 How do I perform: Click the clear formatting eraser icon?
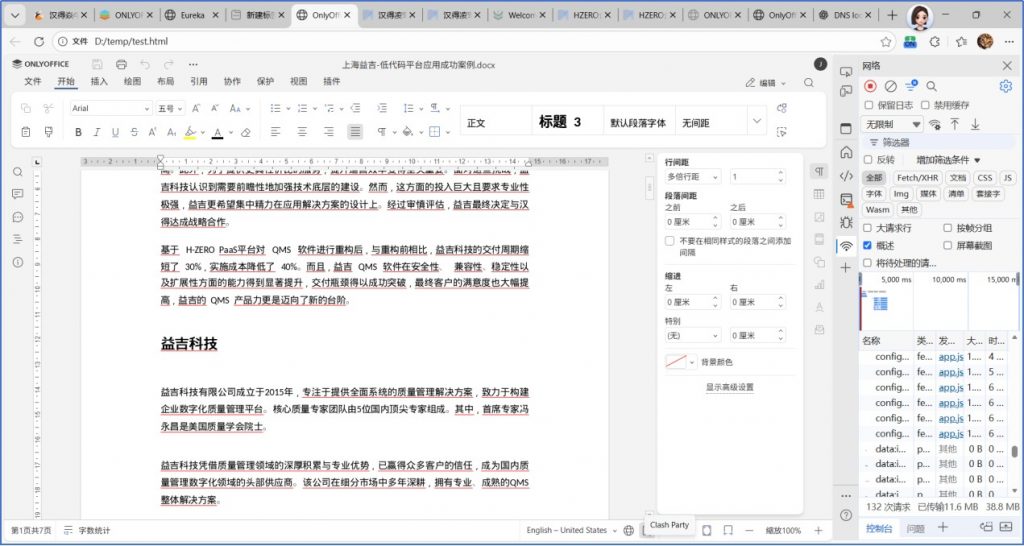[246, 132]
